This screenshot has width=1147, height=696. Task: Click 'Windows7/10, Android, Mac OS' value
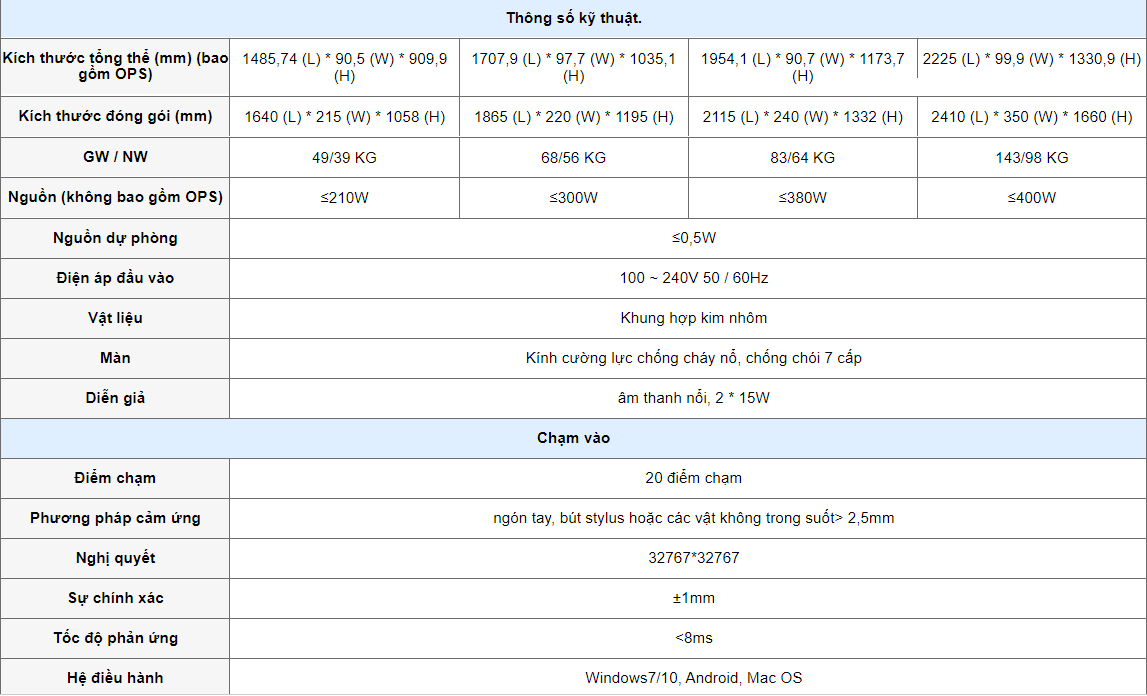click(693, 678)
